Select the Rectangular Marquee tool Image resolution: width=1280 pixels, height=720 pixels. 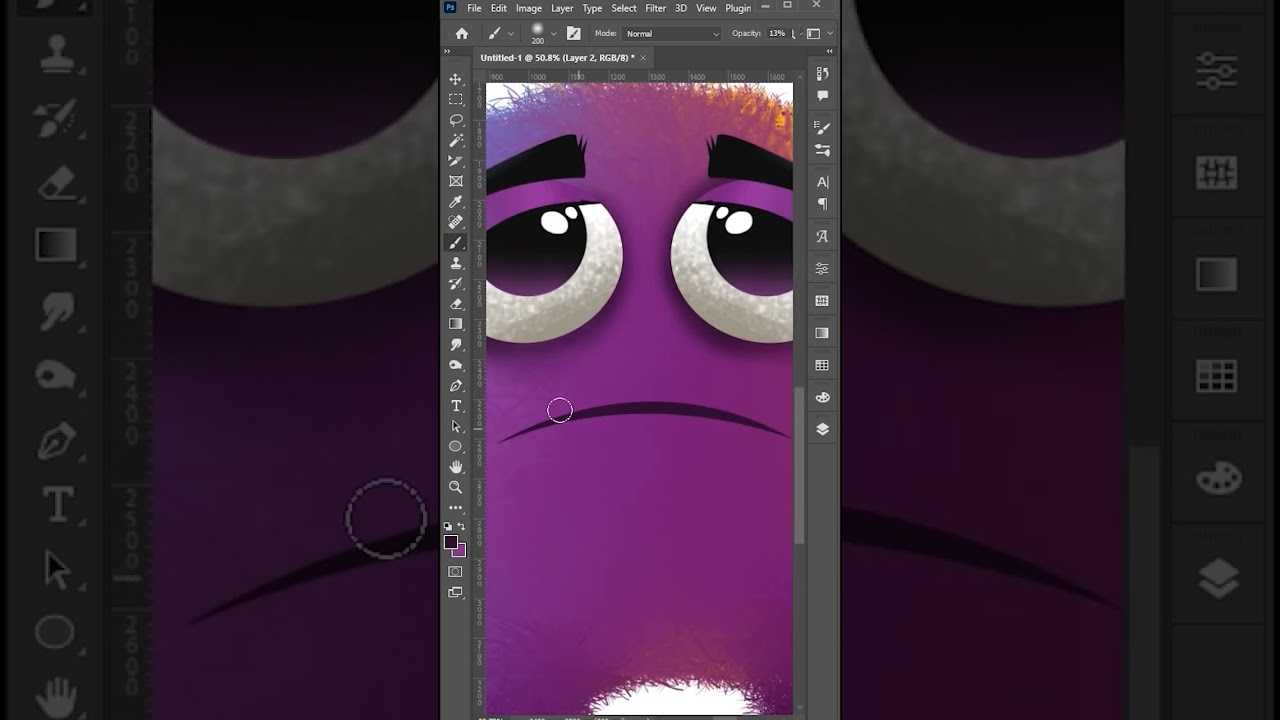pyautogui.click(x=456, y=99)
